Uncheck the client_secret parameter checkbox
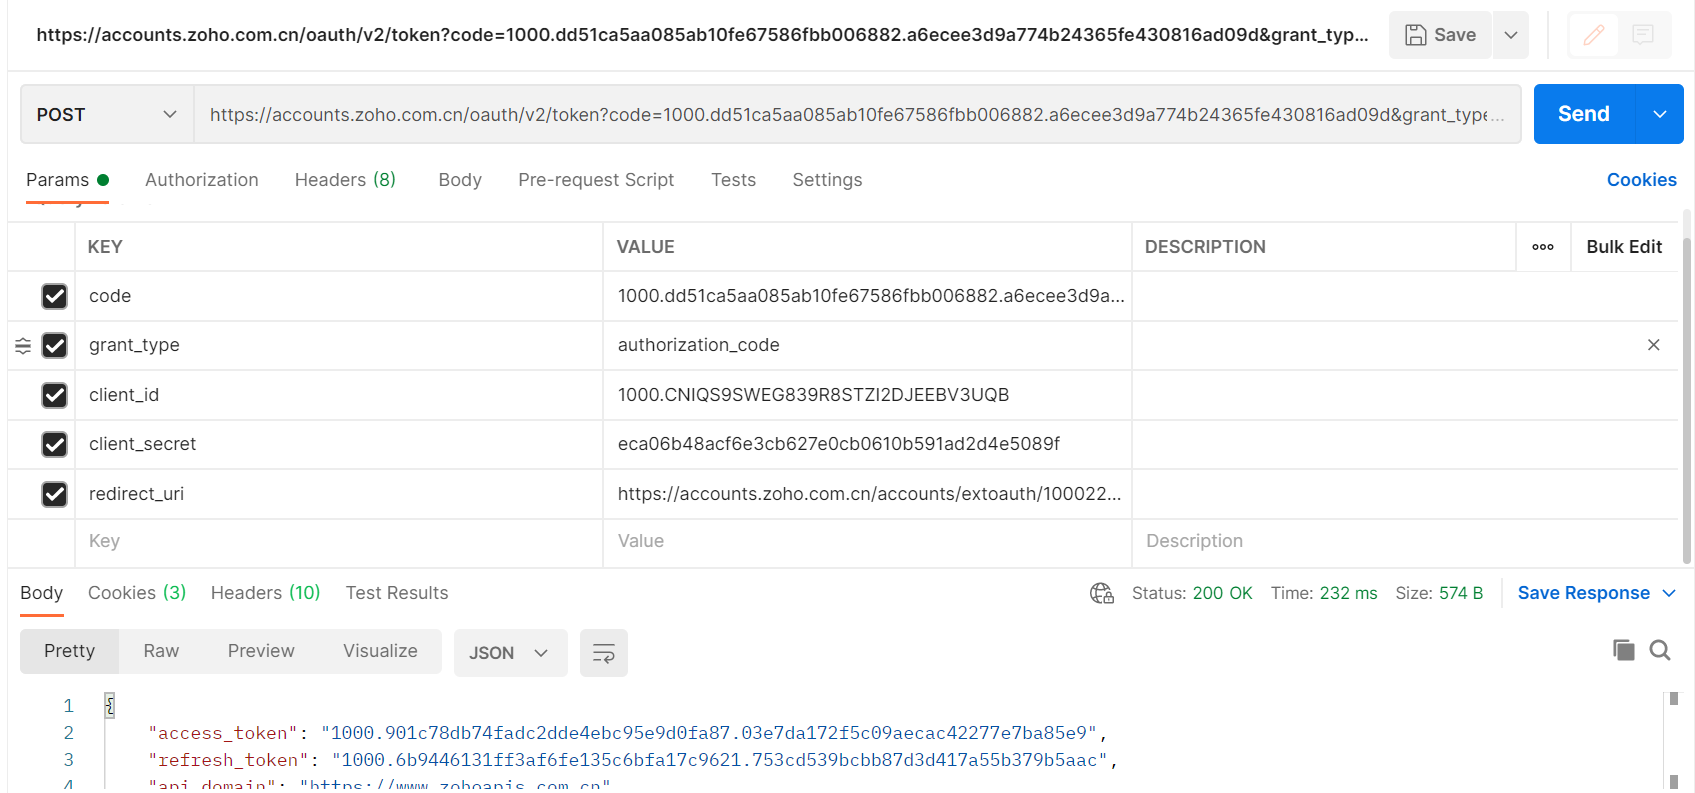The height and width of the screenshot is (793, 1695). [55, 444]
